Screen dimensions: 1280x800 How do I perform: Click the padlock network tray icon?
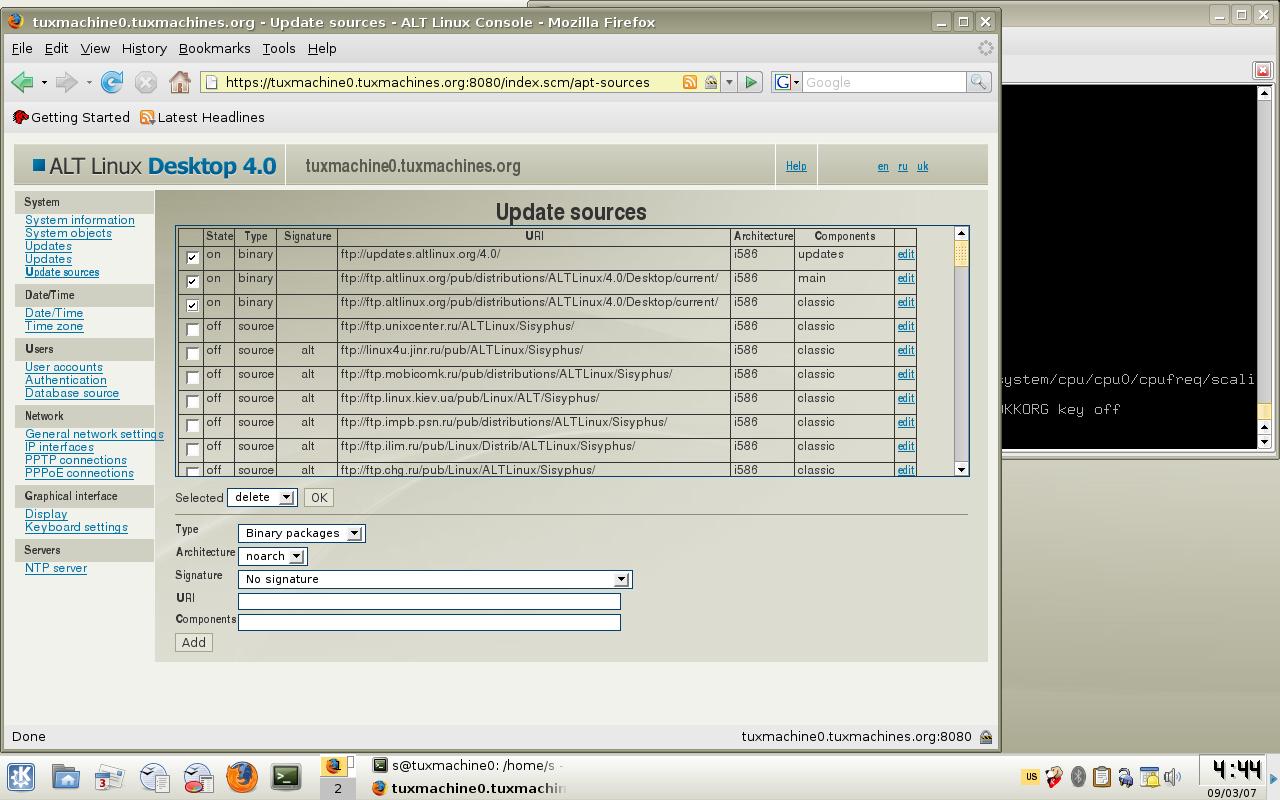click(1126, 777)
